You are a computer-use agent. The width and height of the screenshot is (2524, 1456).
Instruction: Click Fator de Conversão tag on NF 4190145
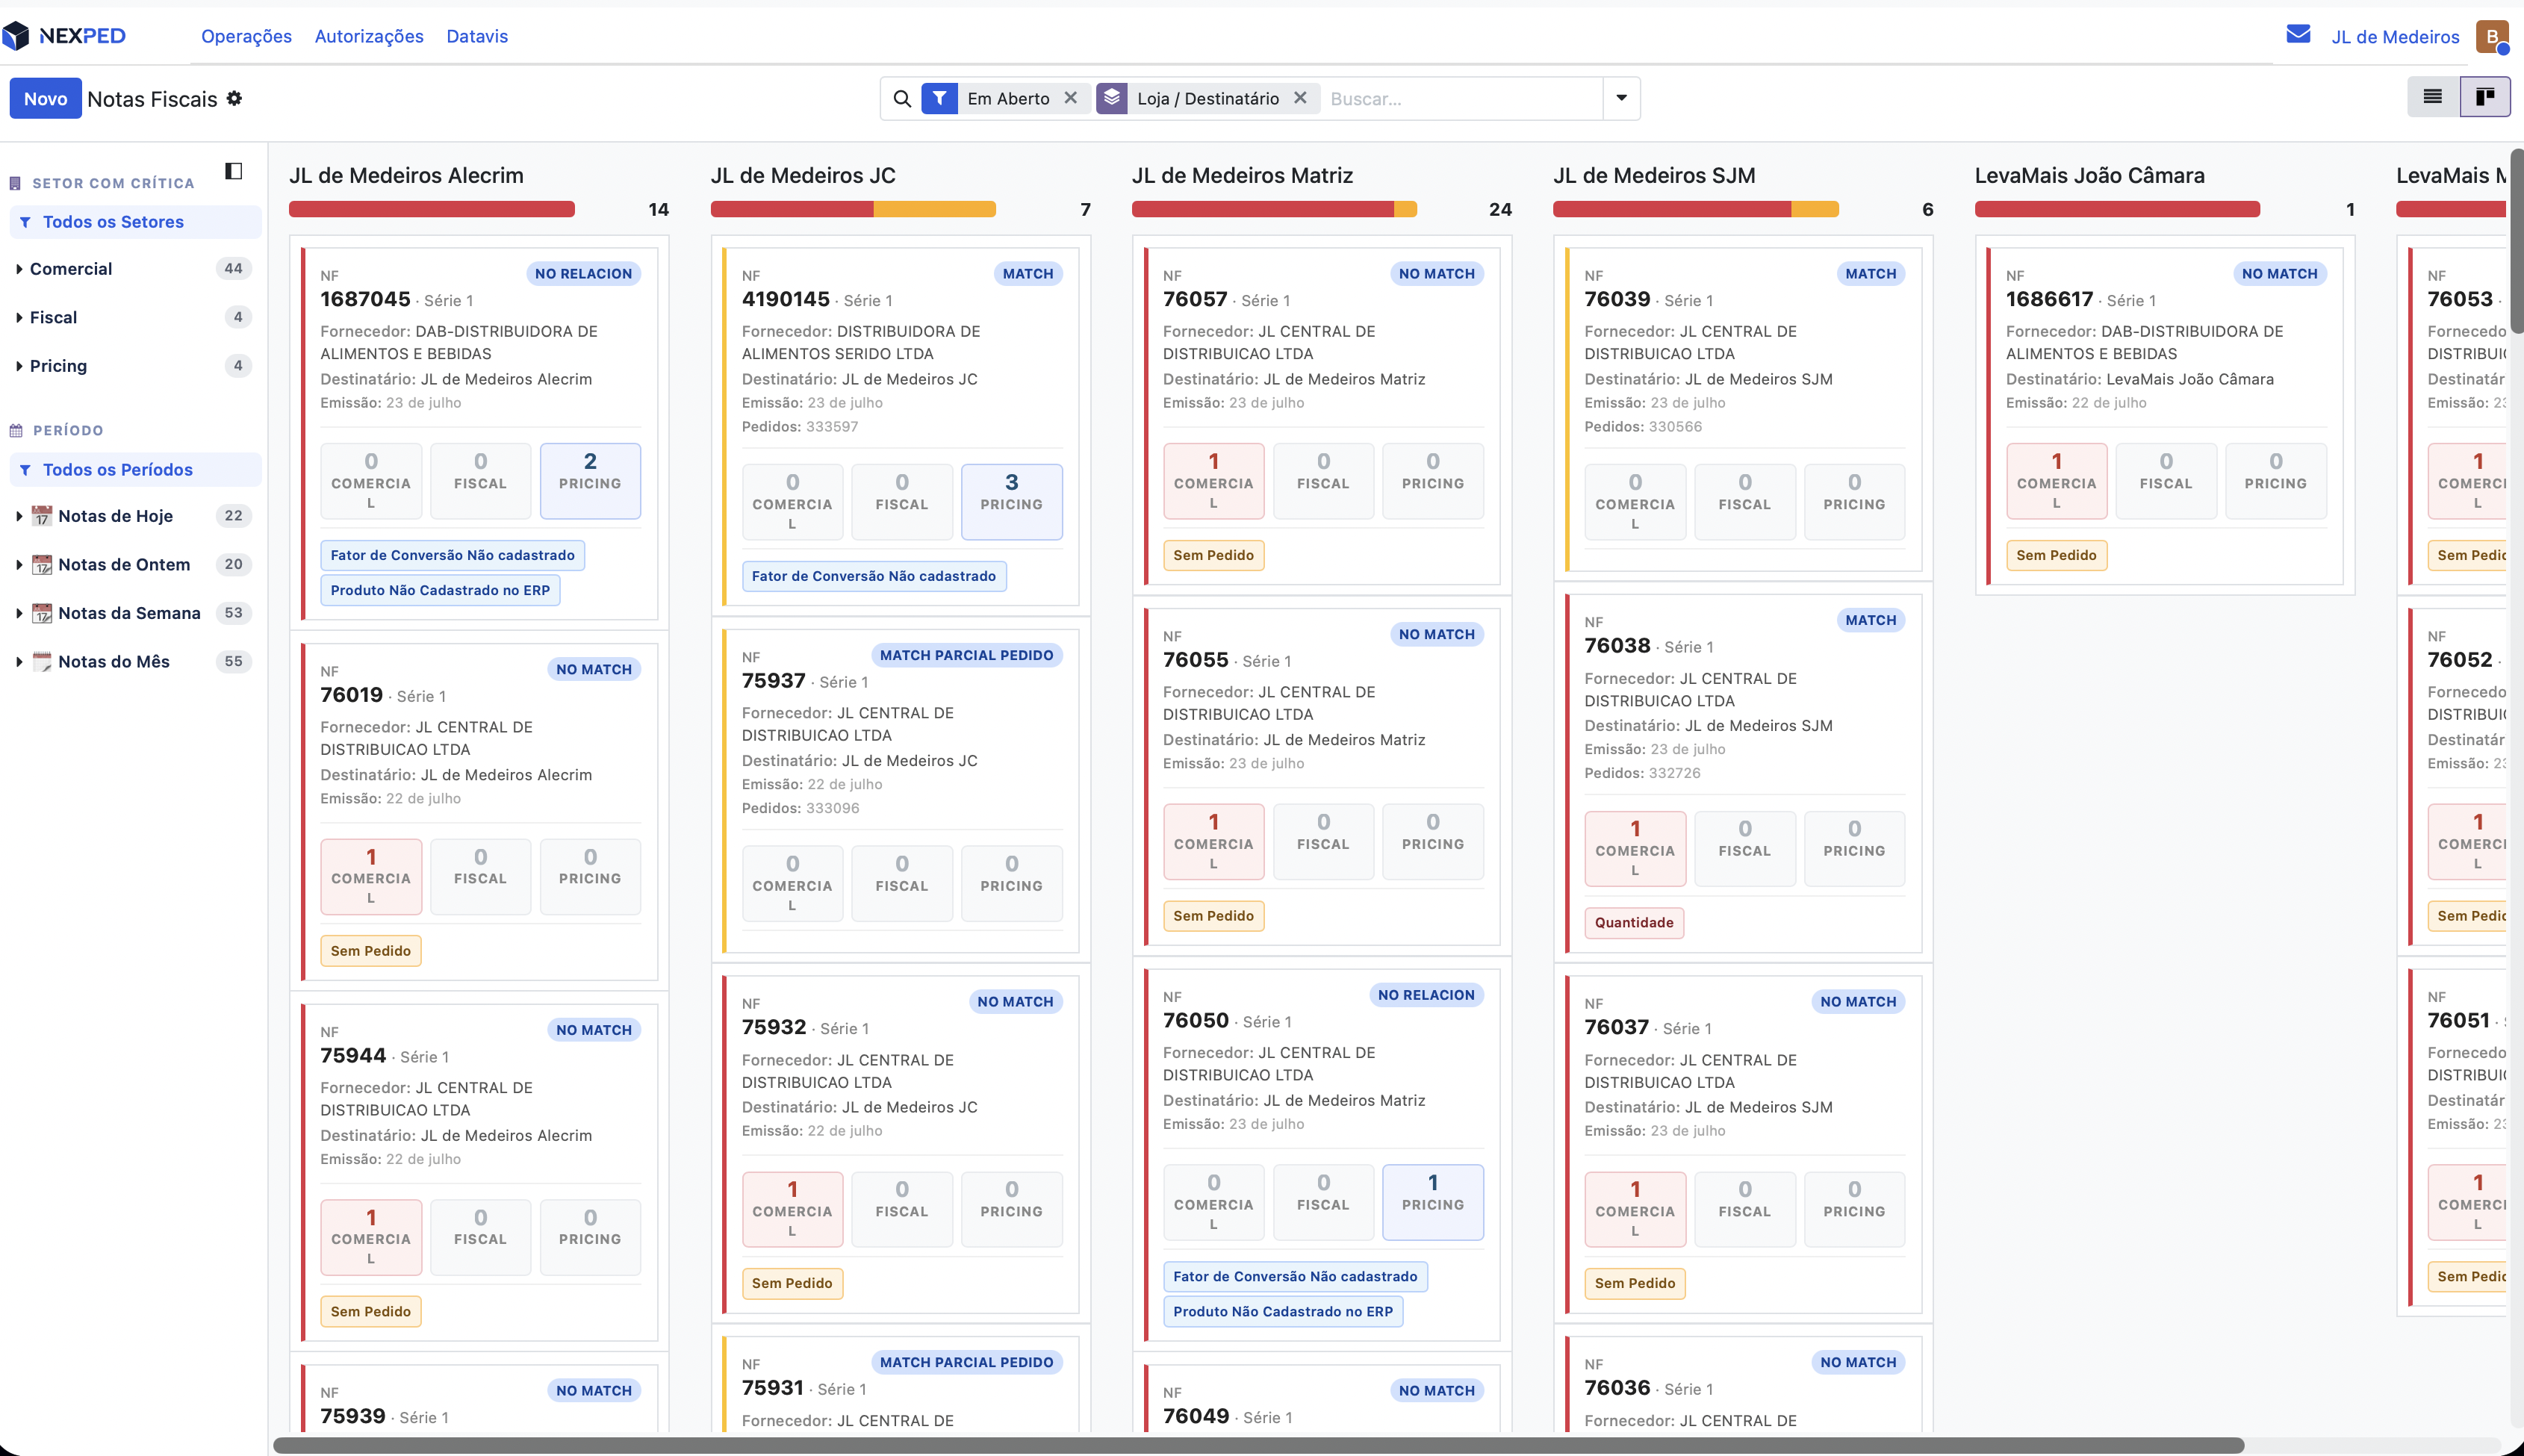(873, 576)
